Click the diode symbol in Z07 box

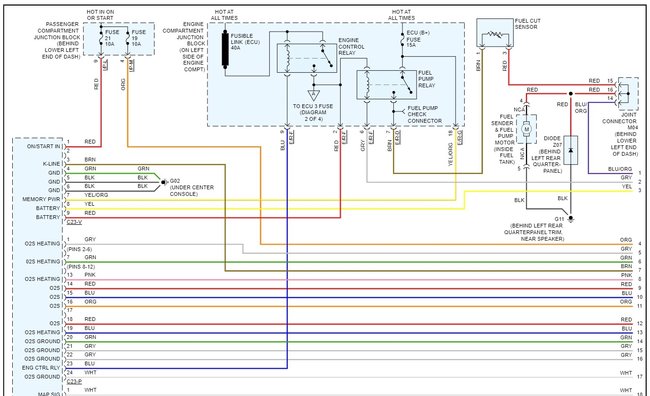tap(571, 150)
